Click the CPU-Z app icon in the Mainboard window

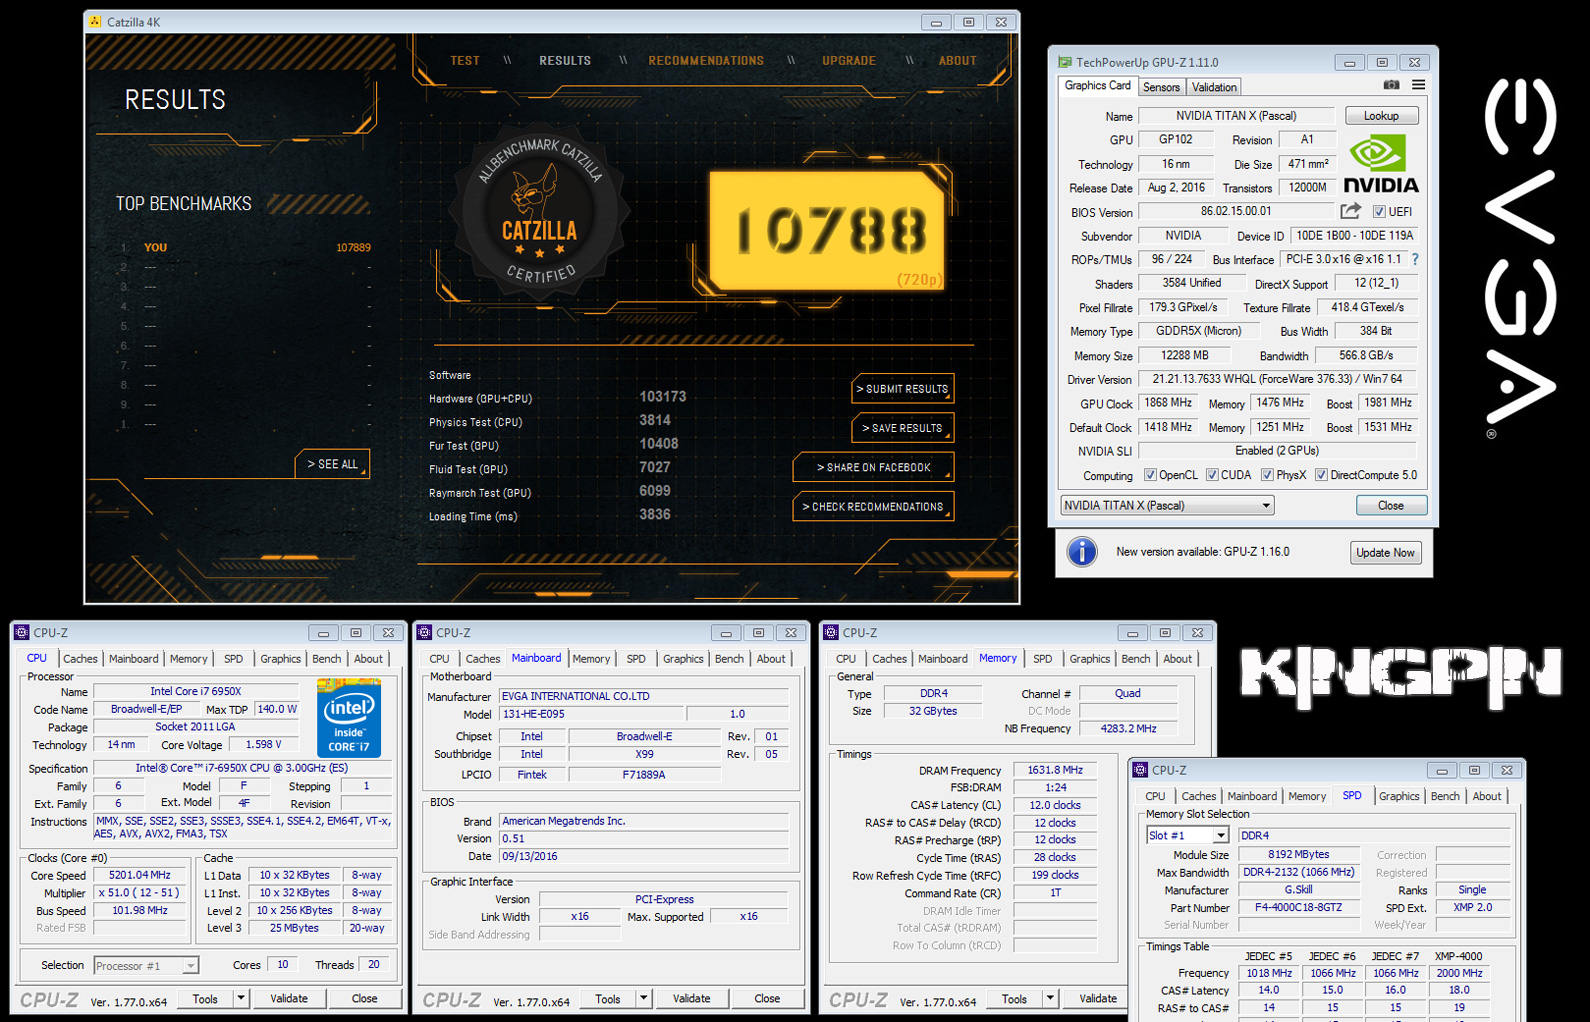pyautogui.click(x=425, y=632)
